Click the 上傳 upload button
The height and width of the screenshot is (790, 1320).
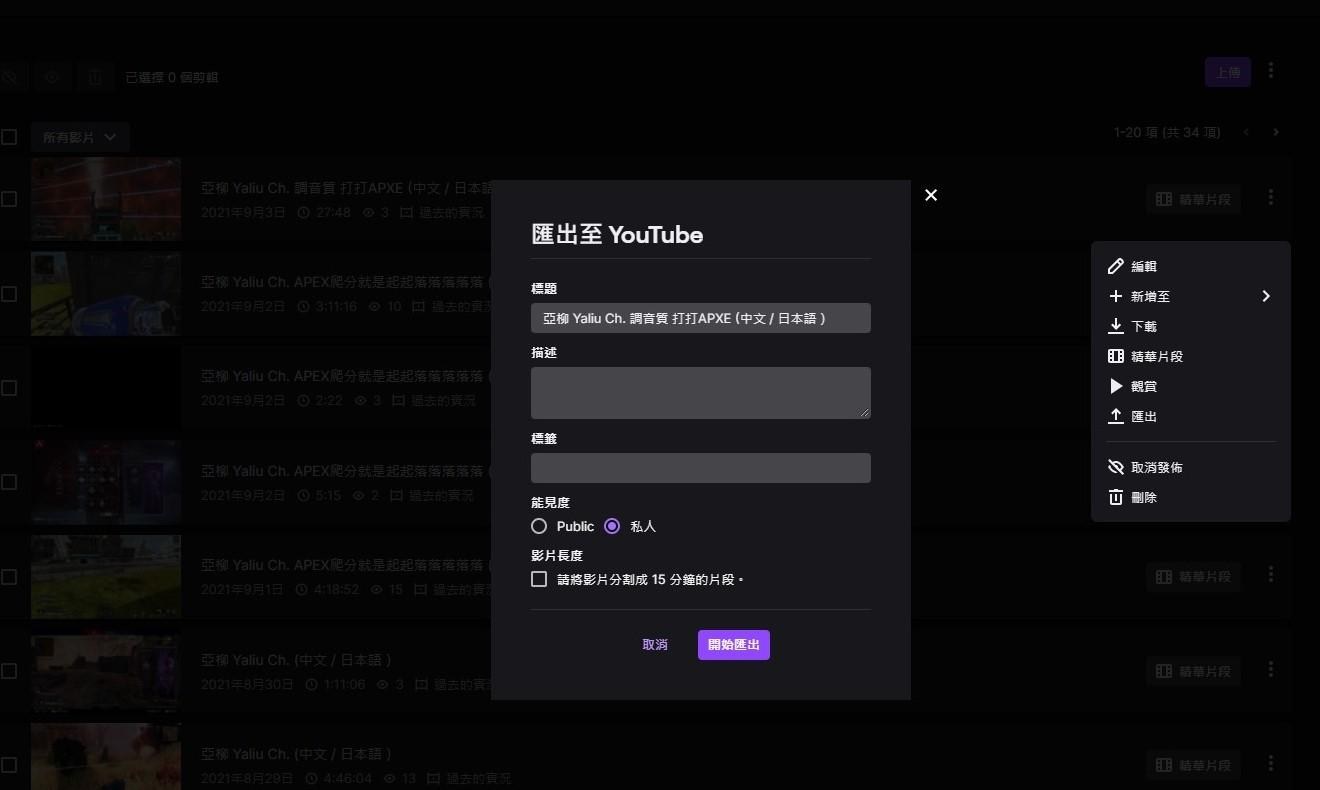tap(1228, 72)
